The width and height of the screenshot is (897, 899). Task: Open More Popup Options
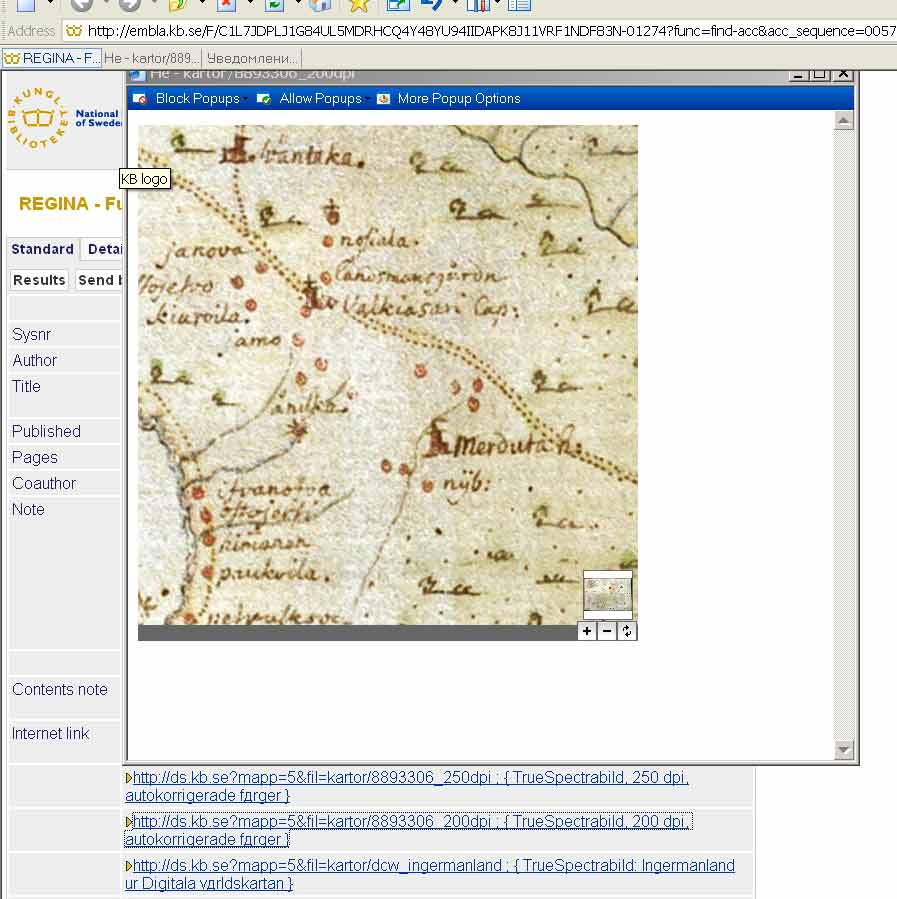click(458, 98)
